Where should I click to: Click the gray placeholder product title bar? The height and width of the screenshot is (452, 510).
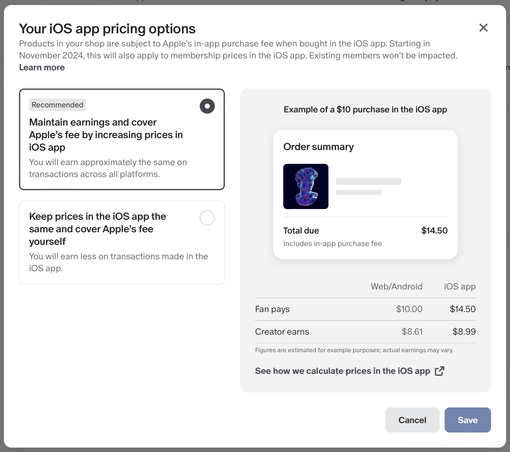(368, 181)
